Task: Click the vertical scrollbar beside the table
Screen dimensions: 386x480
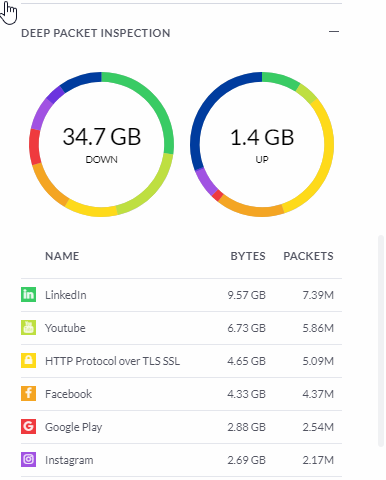Action: click(381, 341)
